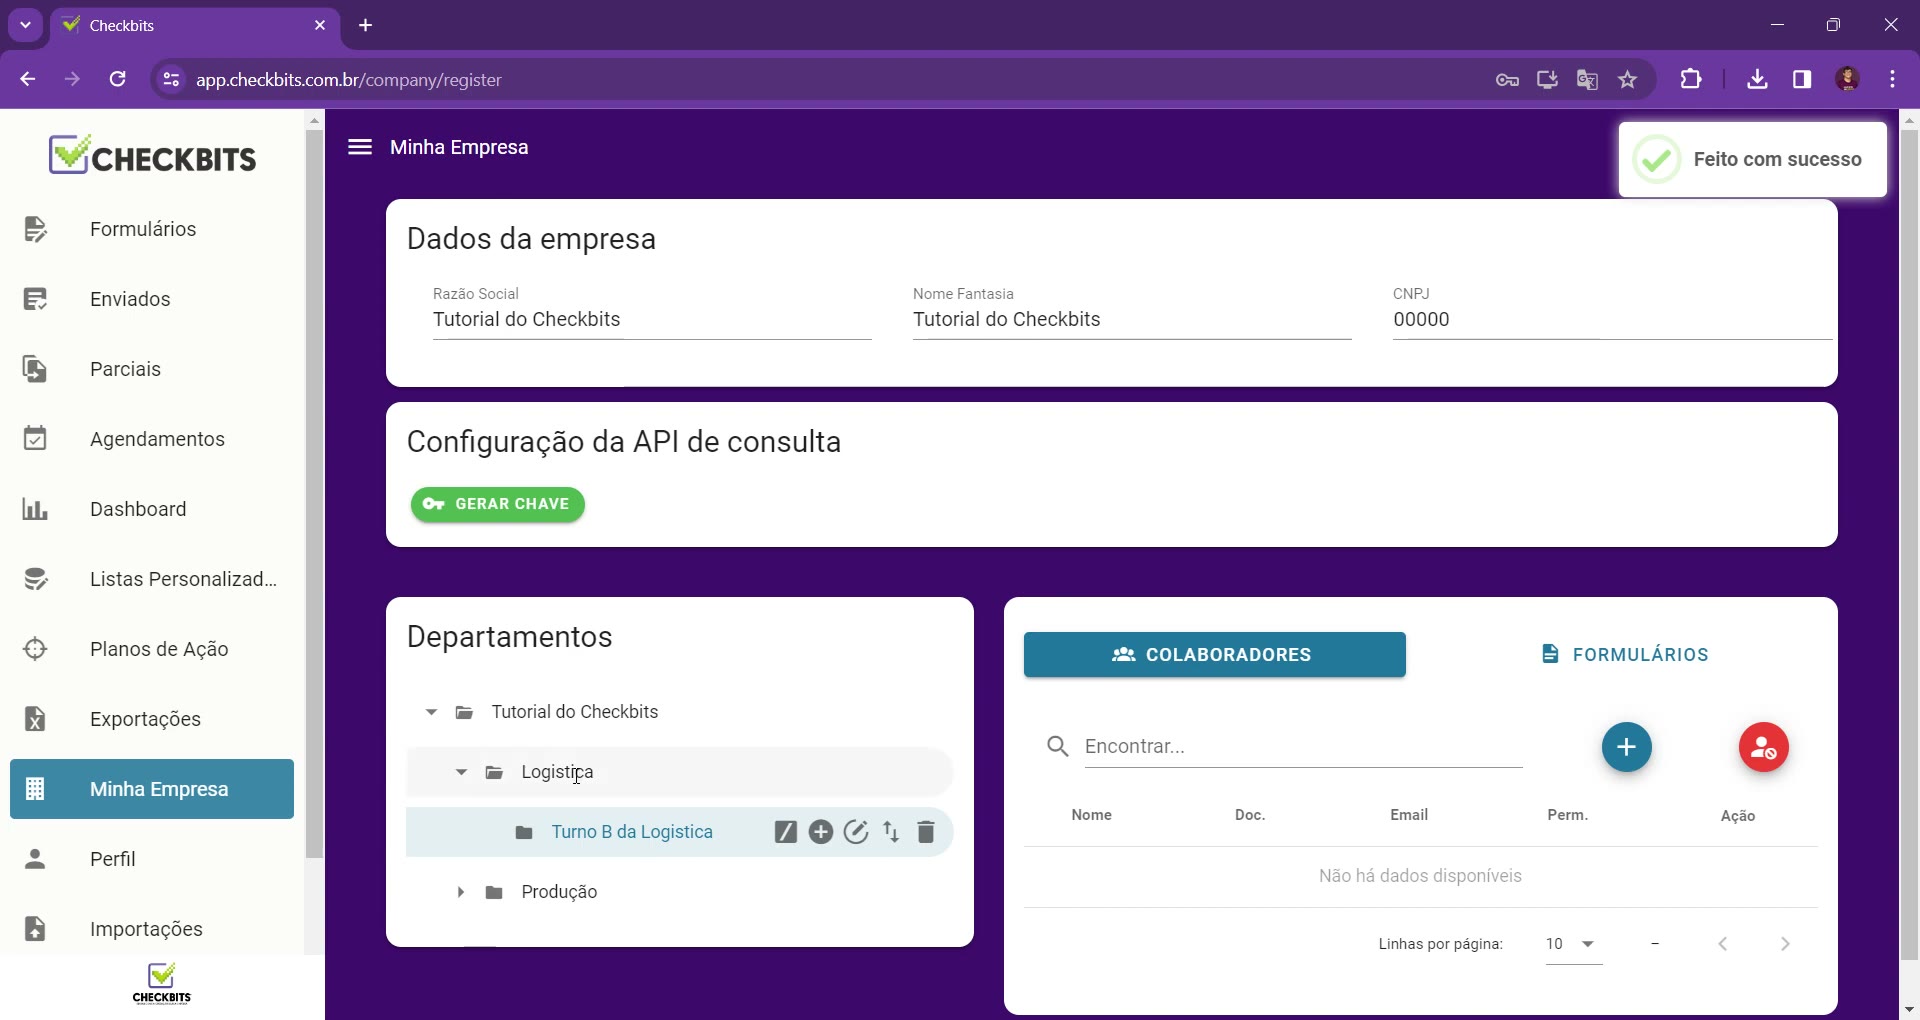Click the slash square icon on Turno B

786,832
